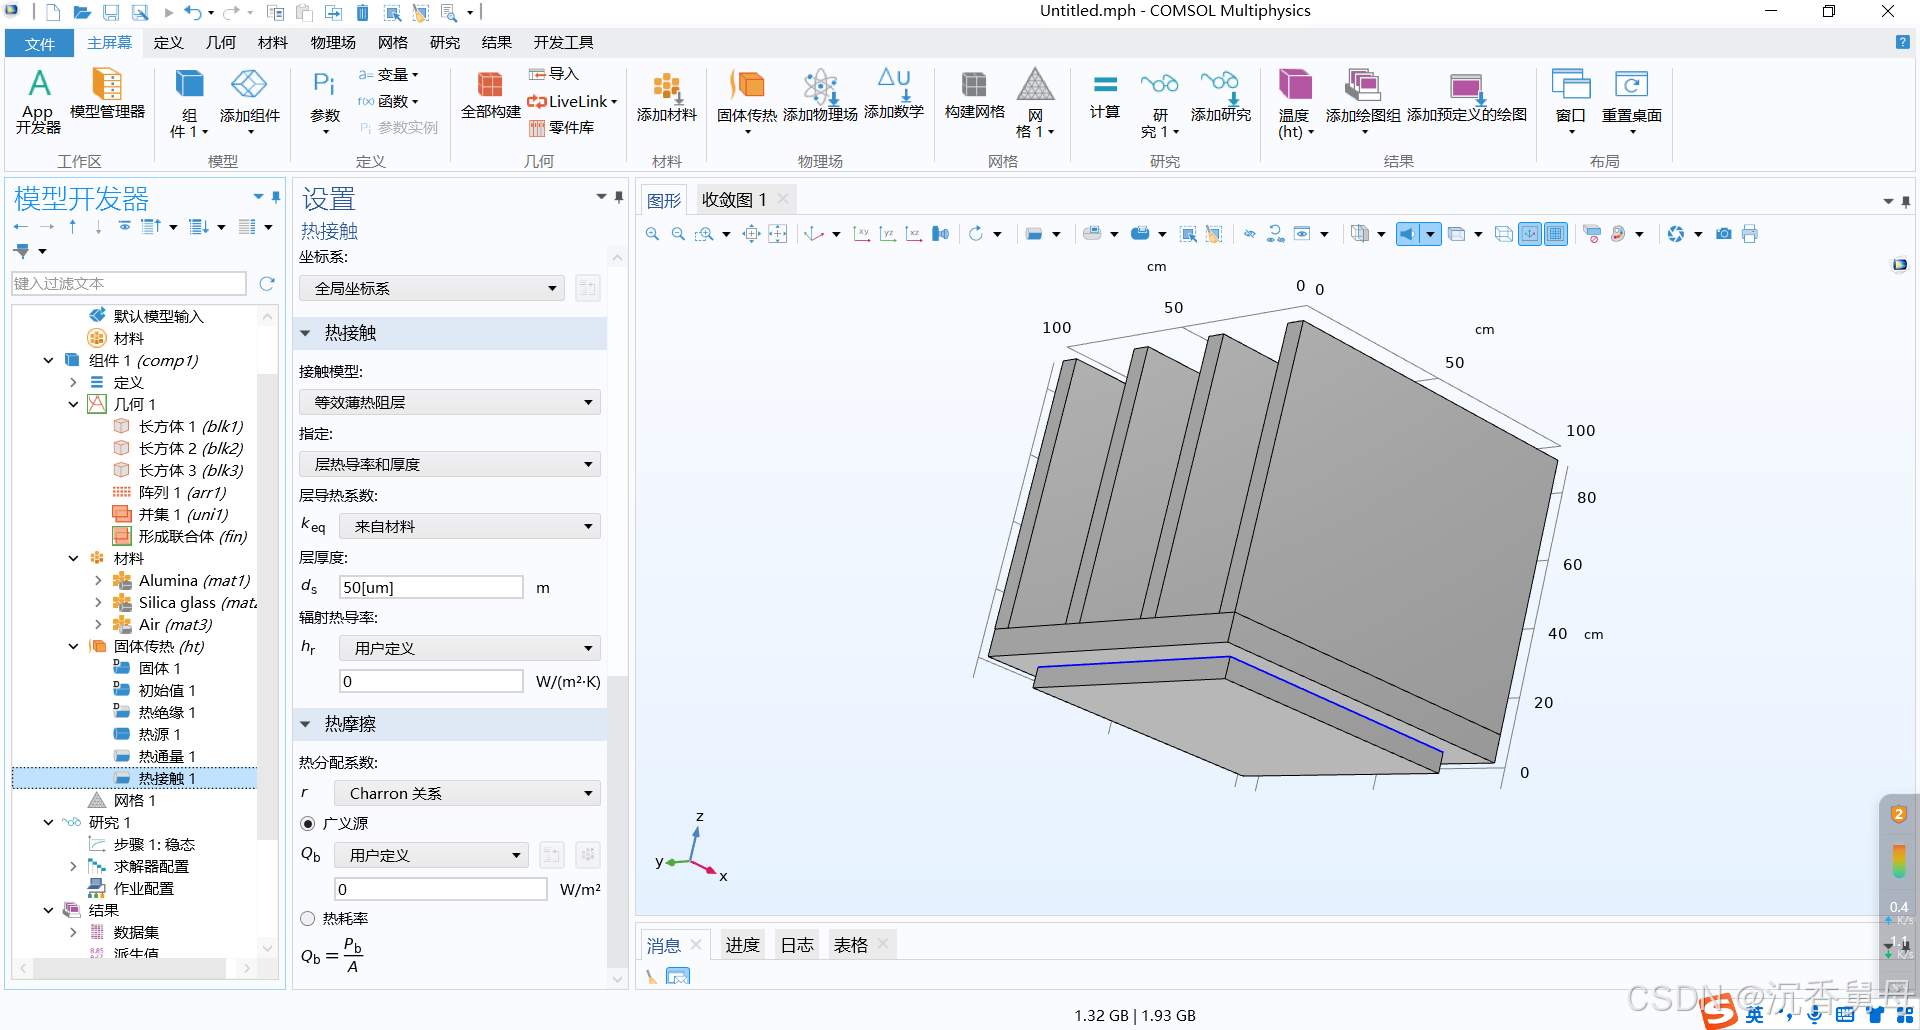Open 模型管理器 in the ribbon
This screenshot has width=1920, height=1030.
click(x=107, y=94)
